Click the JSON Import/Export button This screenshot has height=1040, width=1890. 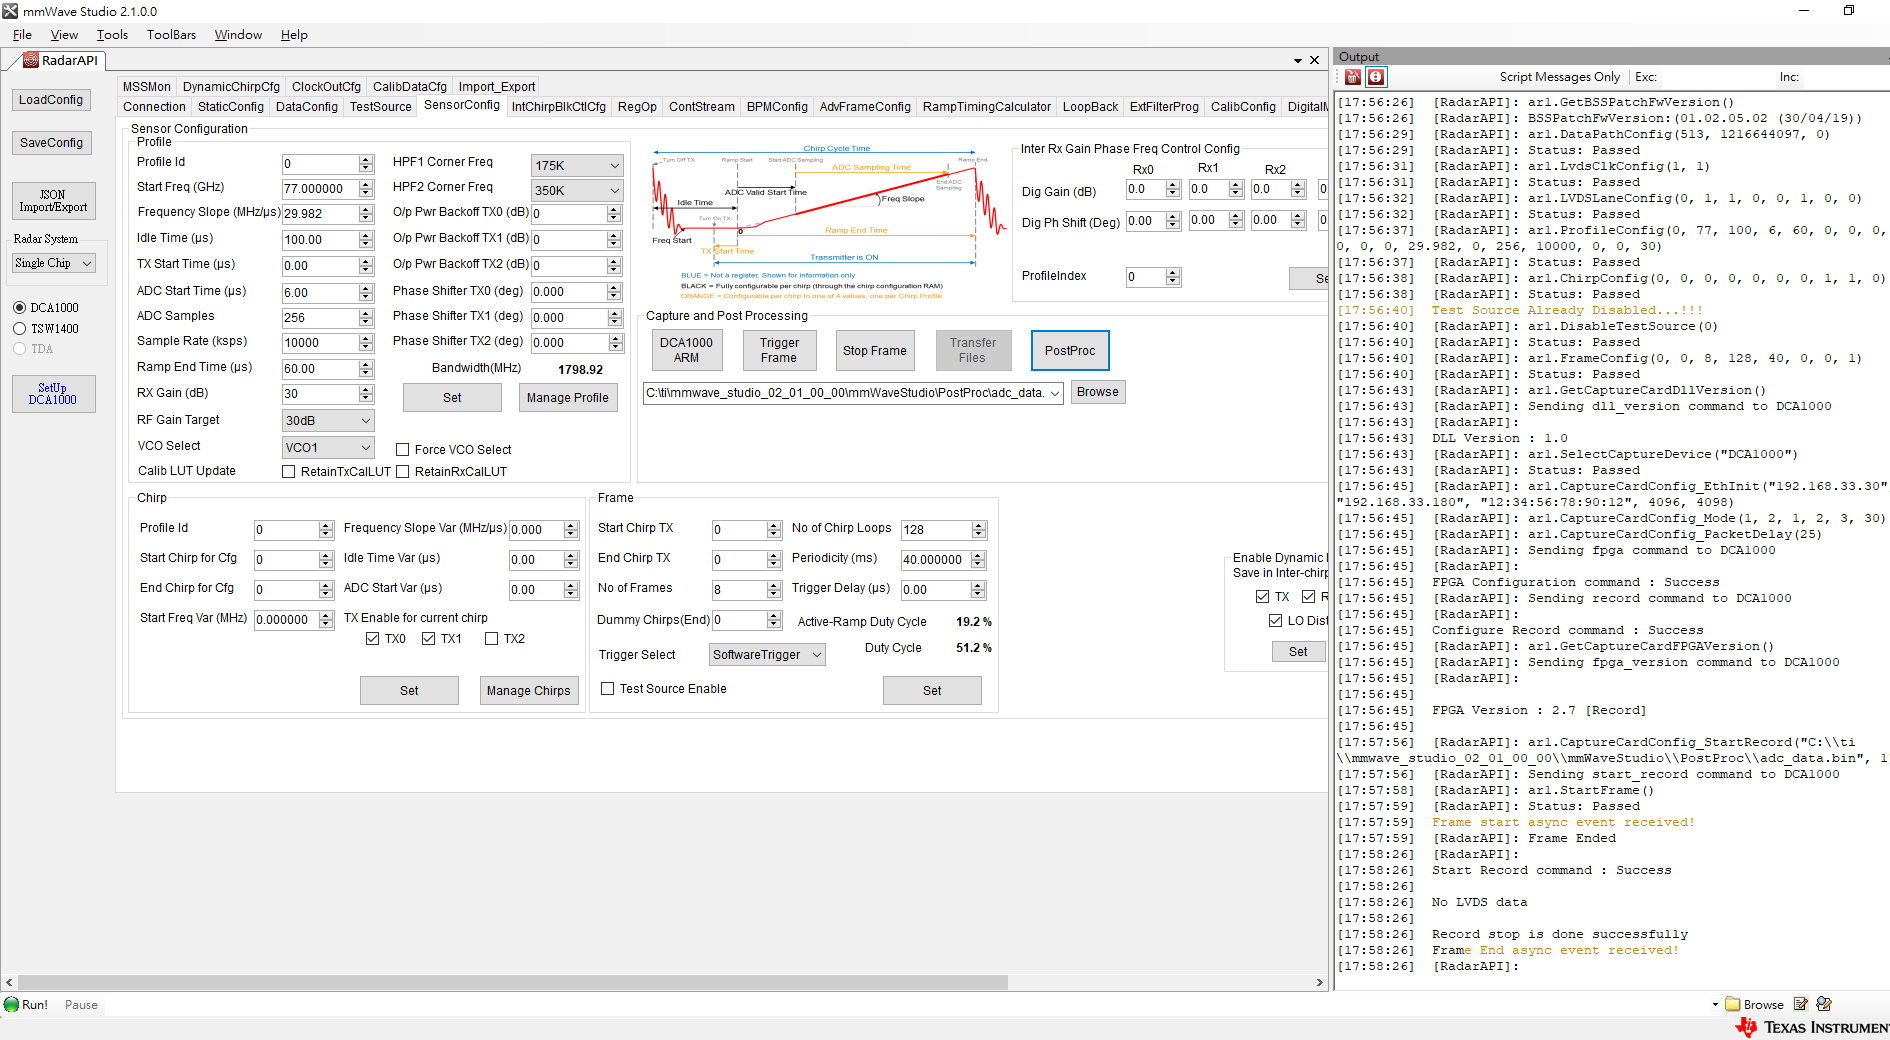click(53, 201)
